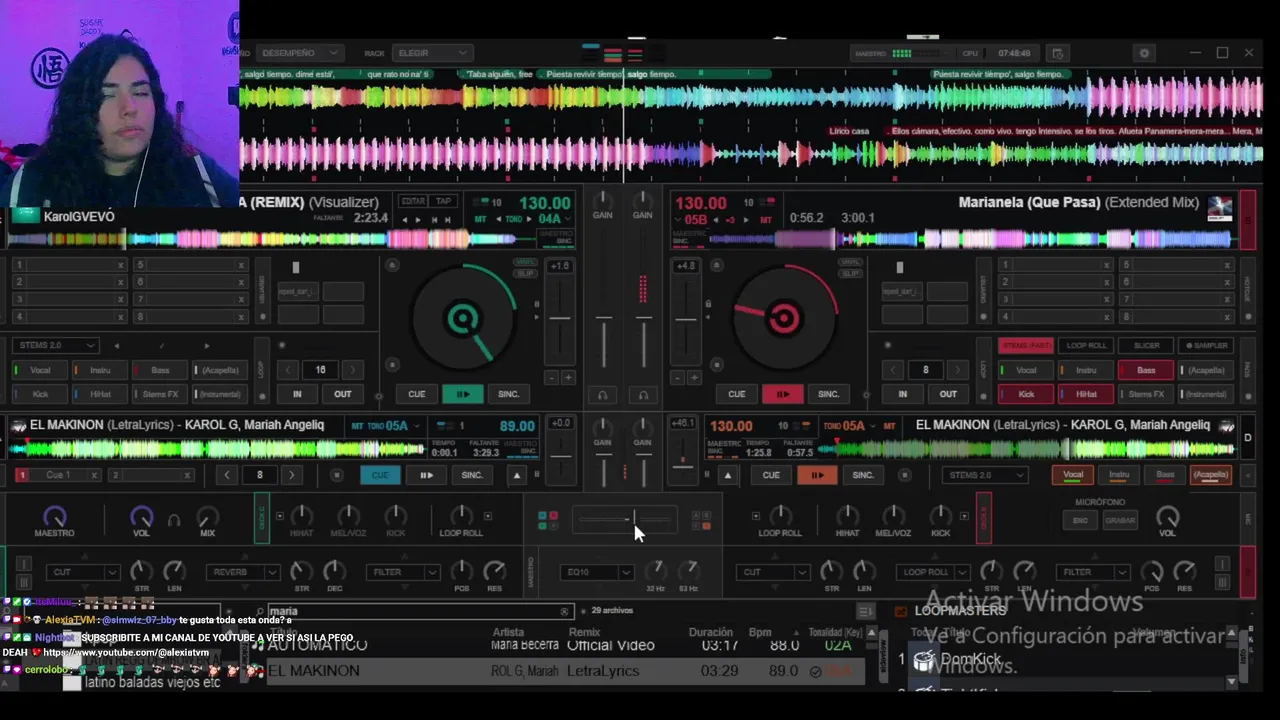The width and height of the screenshot is (1280, 720).
Task: Open the ELEGIR rack dropdown
Action: coord(431,53)
